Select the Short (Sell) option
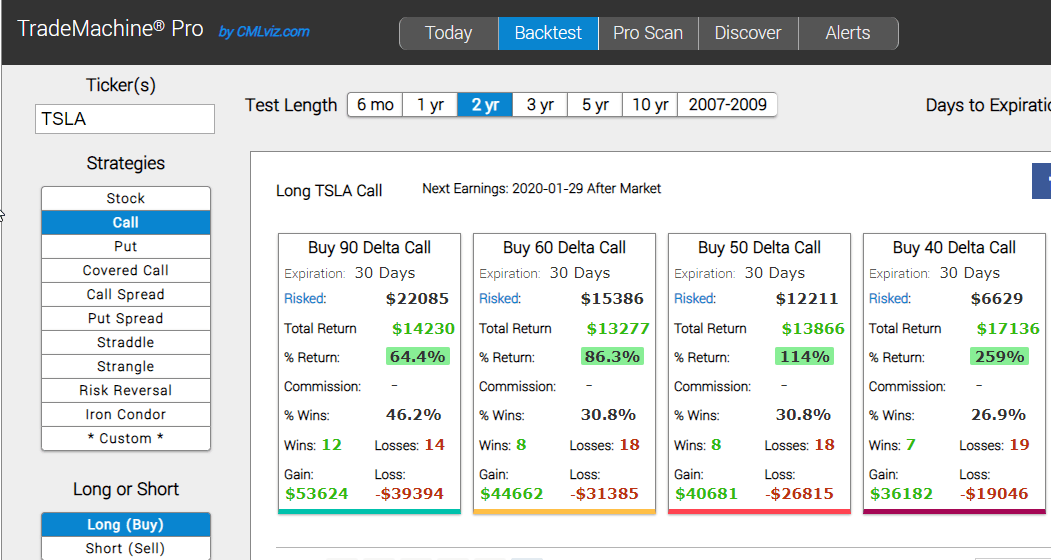Viewport: 1051px width, 560px height. tap(125, 548)
